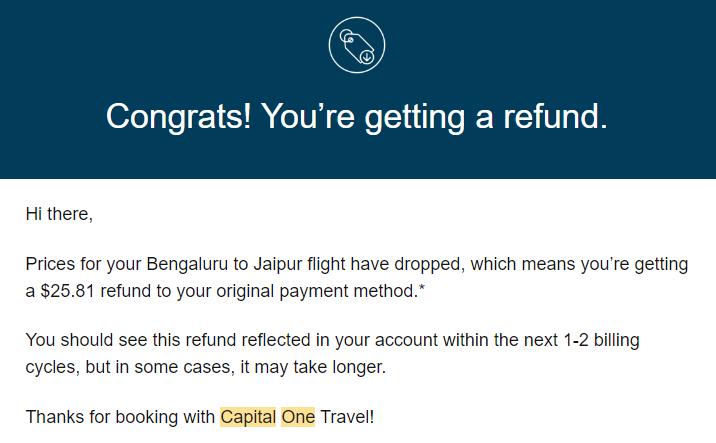Click the word "Travel!" in the closing line
The height and width of the screenshot is (443, 716).
point(347,417)
